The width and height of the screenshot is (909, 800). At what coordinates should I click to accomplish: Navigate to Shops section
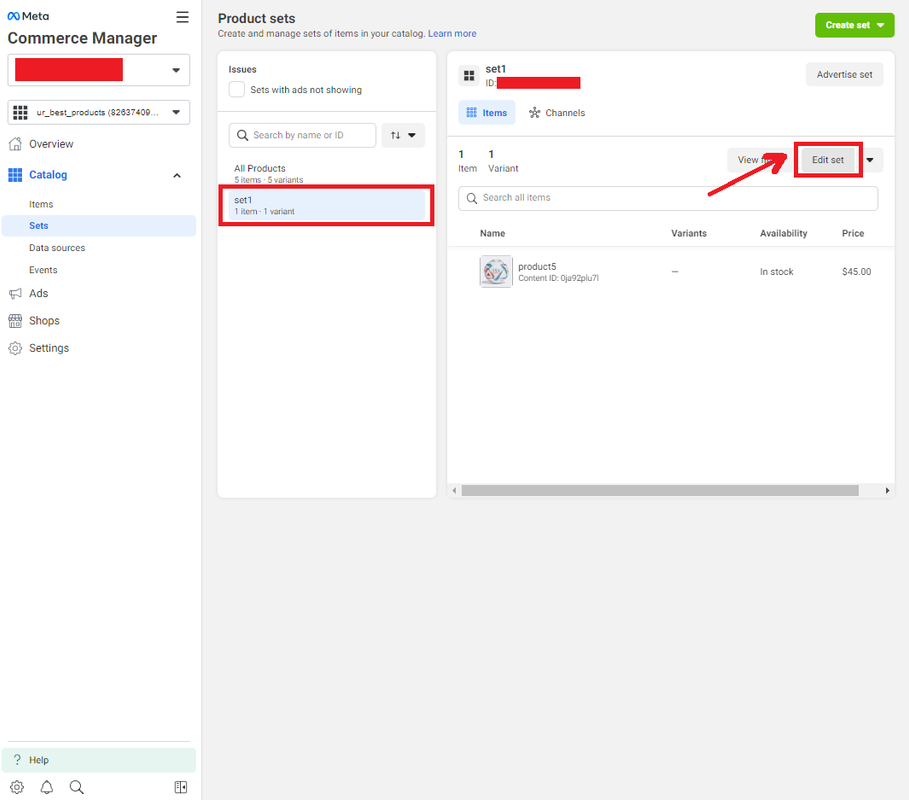(x=44, y=321)
